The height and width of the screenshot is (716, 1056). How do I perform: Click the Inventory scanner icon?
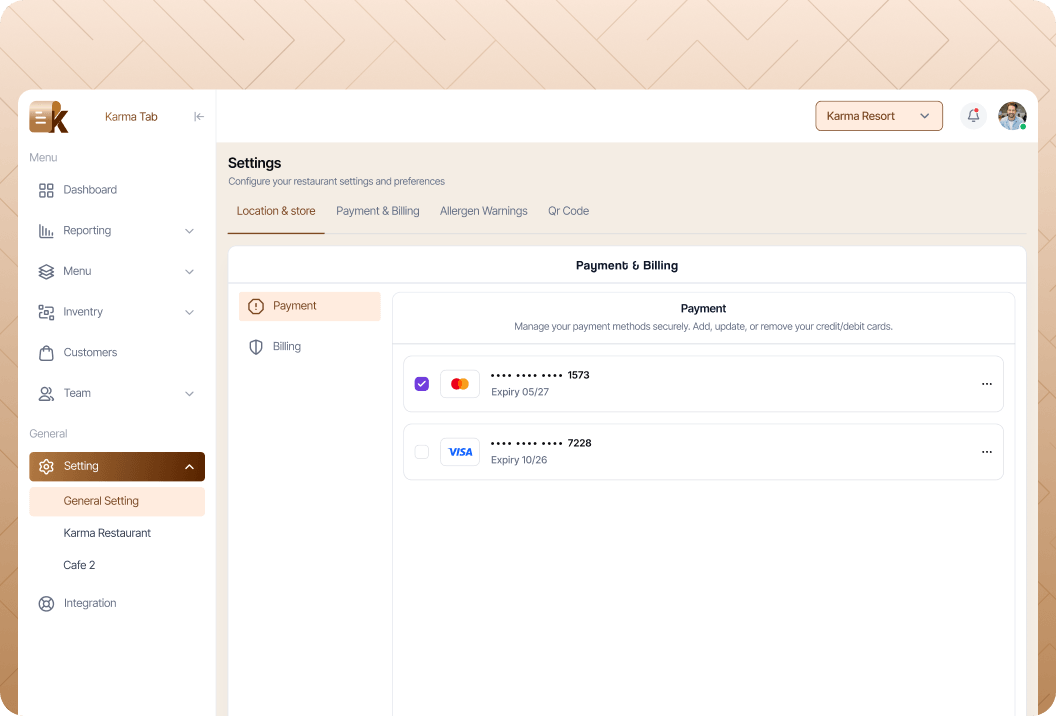46,312
